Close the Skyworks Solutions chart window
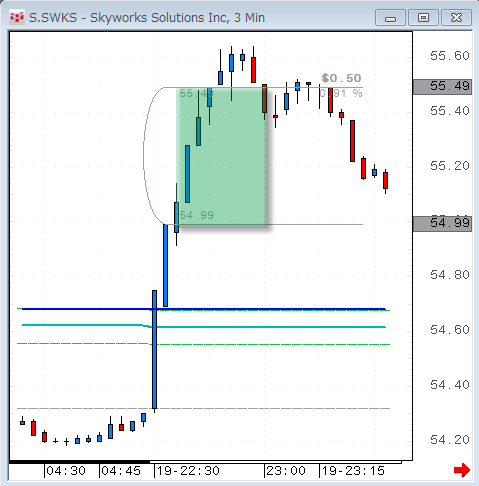479x486 pixels. (x=456, y=18)
